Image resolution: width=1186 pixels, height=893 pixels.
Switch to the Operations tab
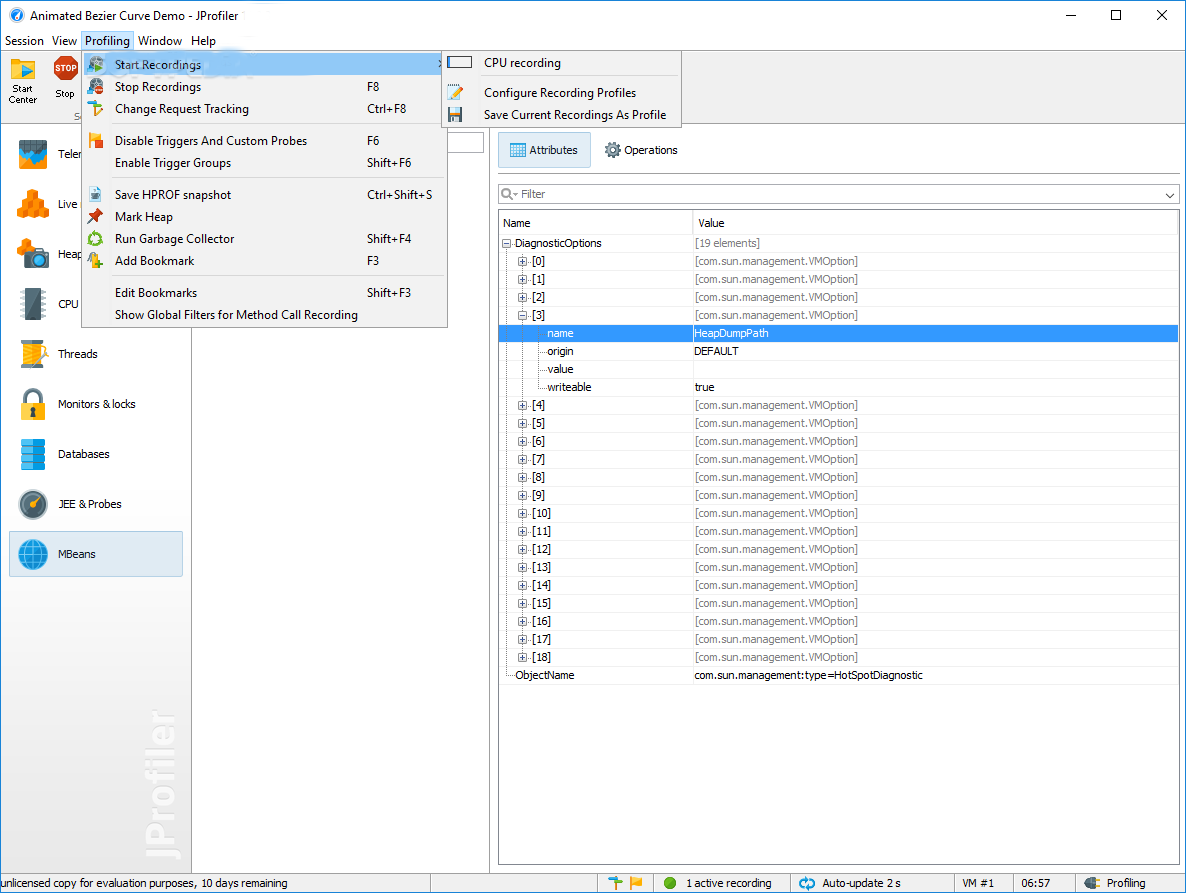[x=641, y=150]
